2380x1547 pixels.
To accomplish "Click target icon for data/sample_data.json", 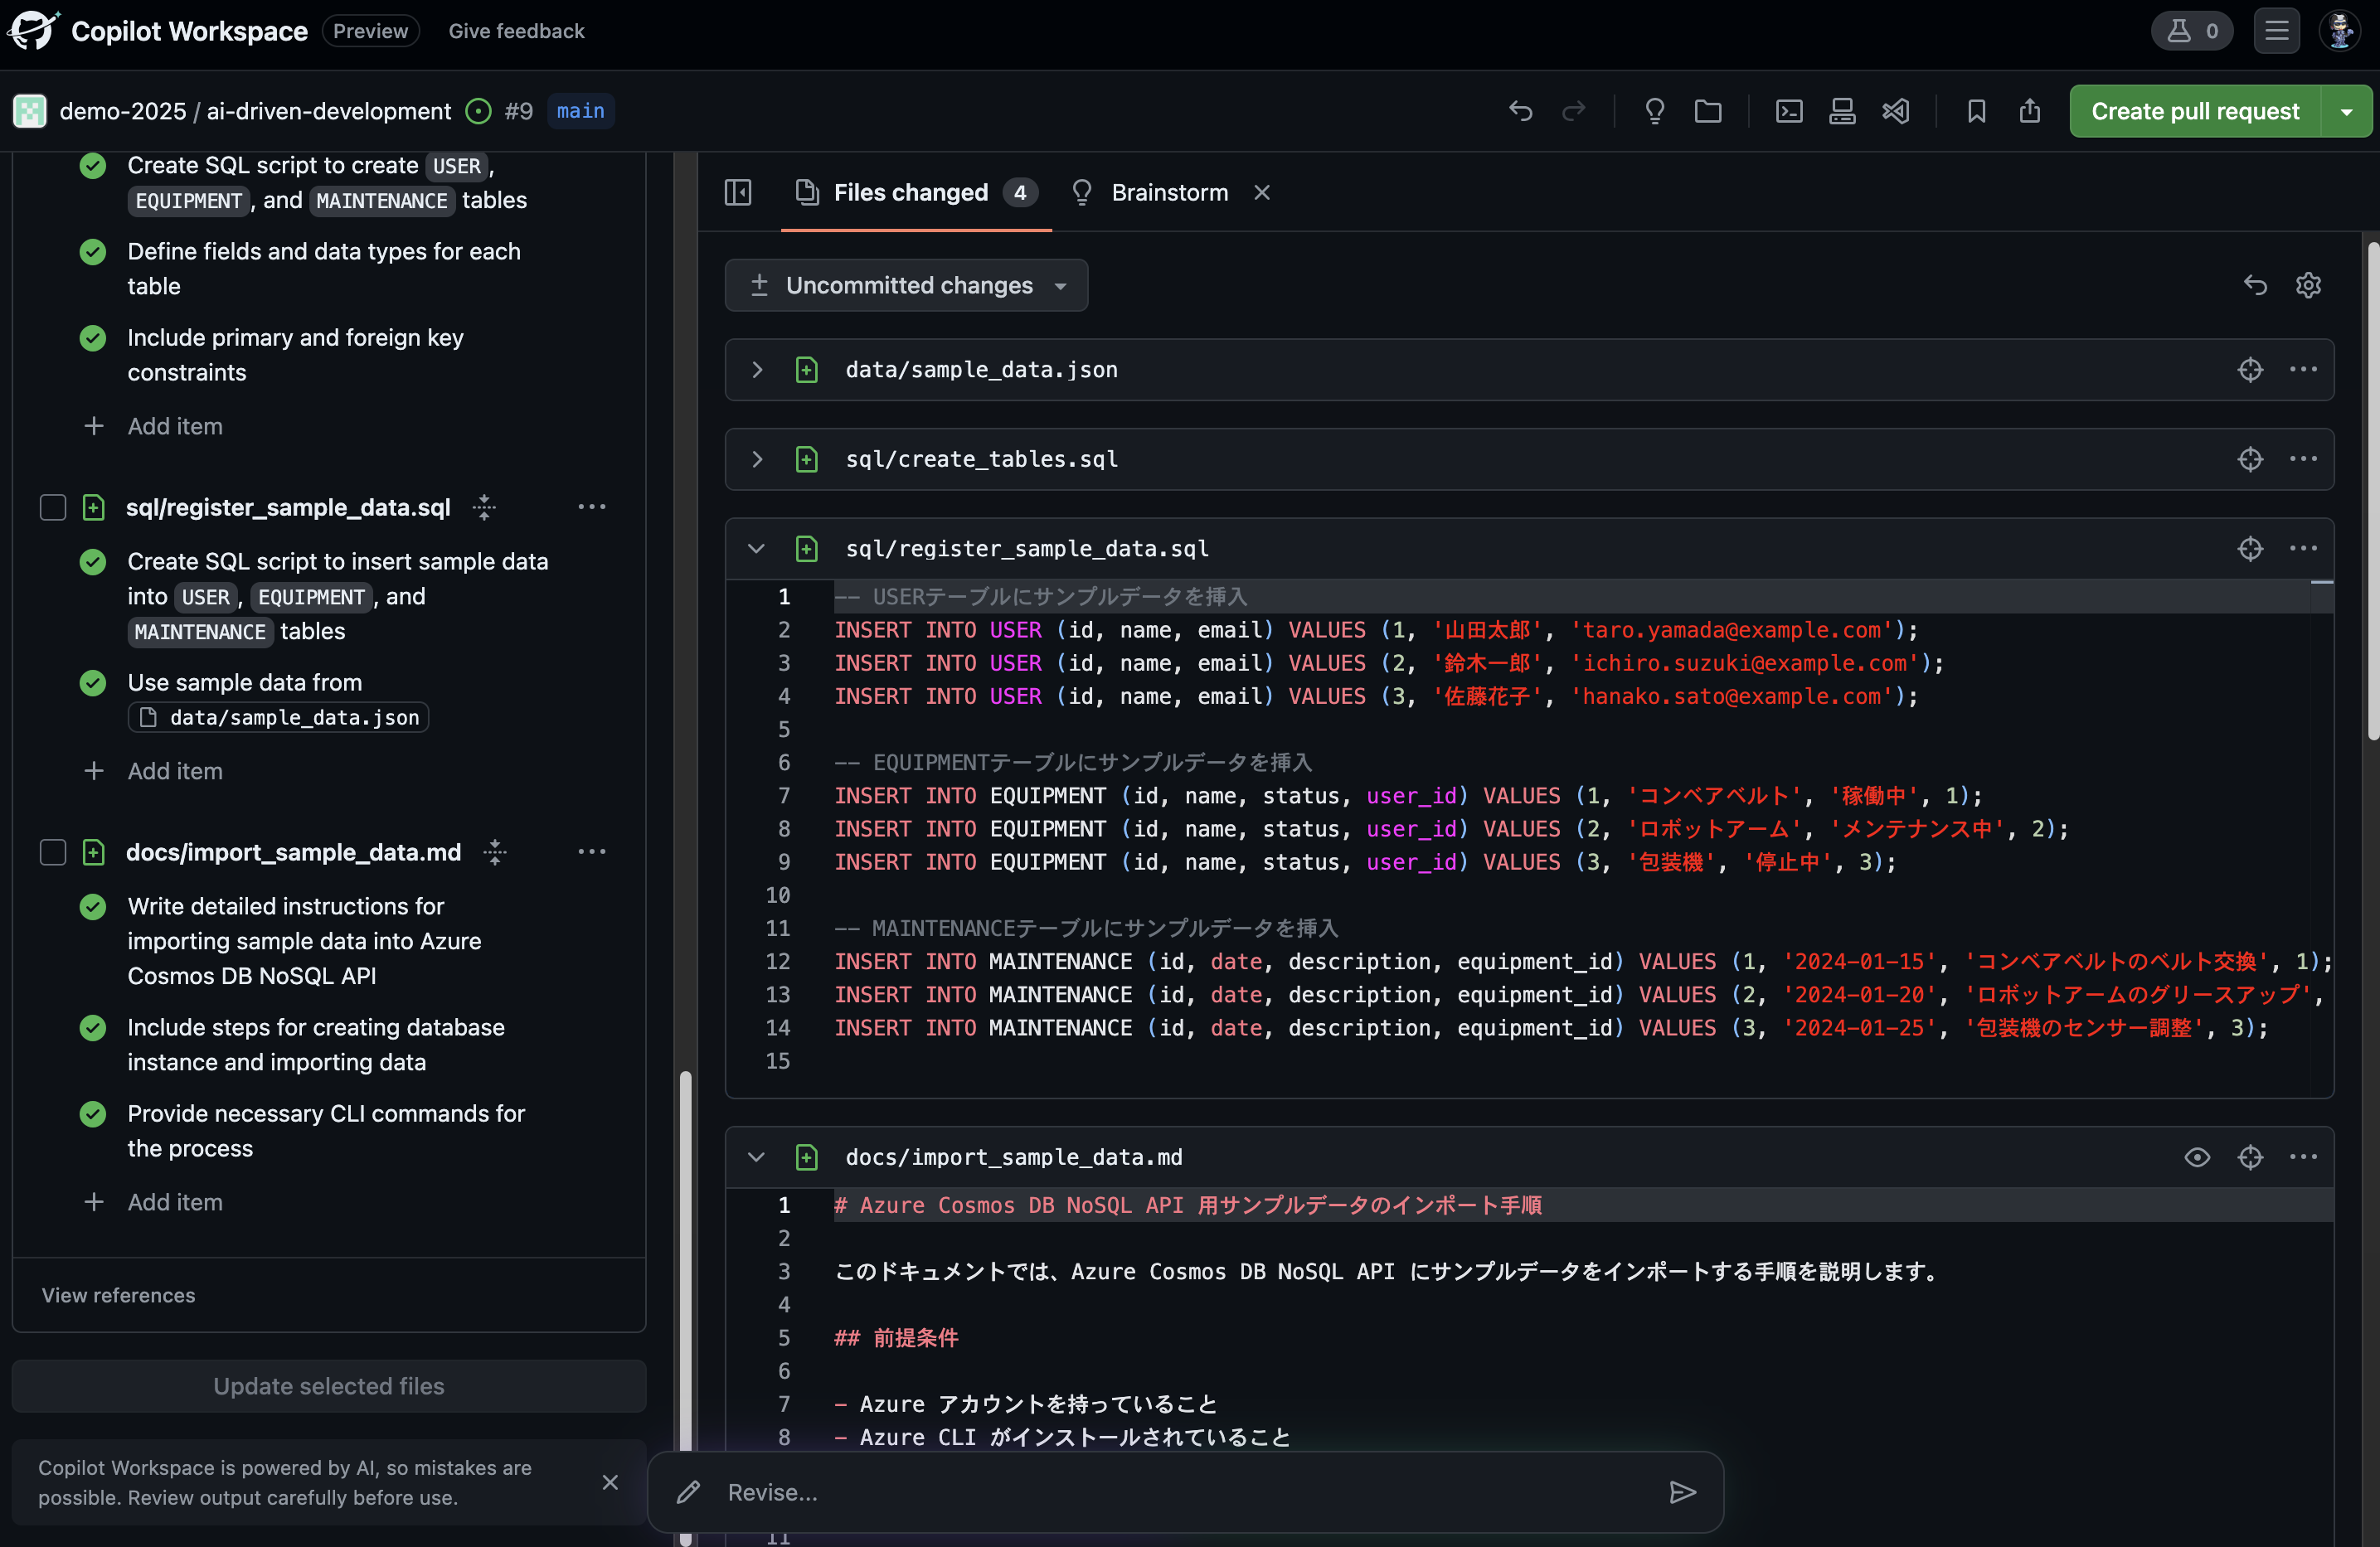I will click(x=2250, y=370).
